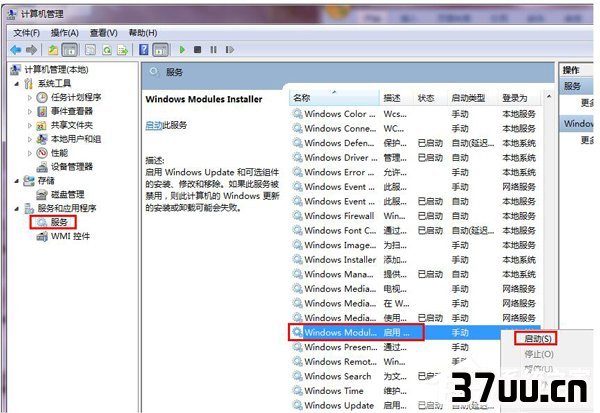Expand the 性能 node arrow
Image resolution: width=600 pixels, height=413 pixels.
coord(29,153)
